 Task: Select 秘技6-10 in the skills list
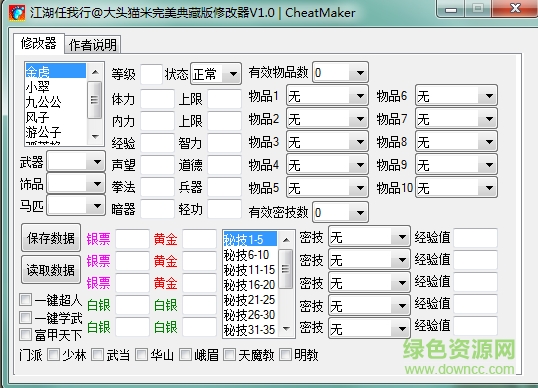point(250,254)
